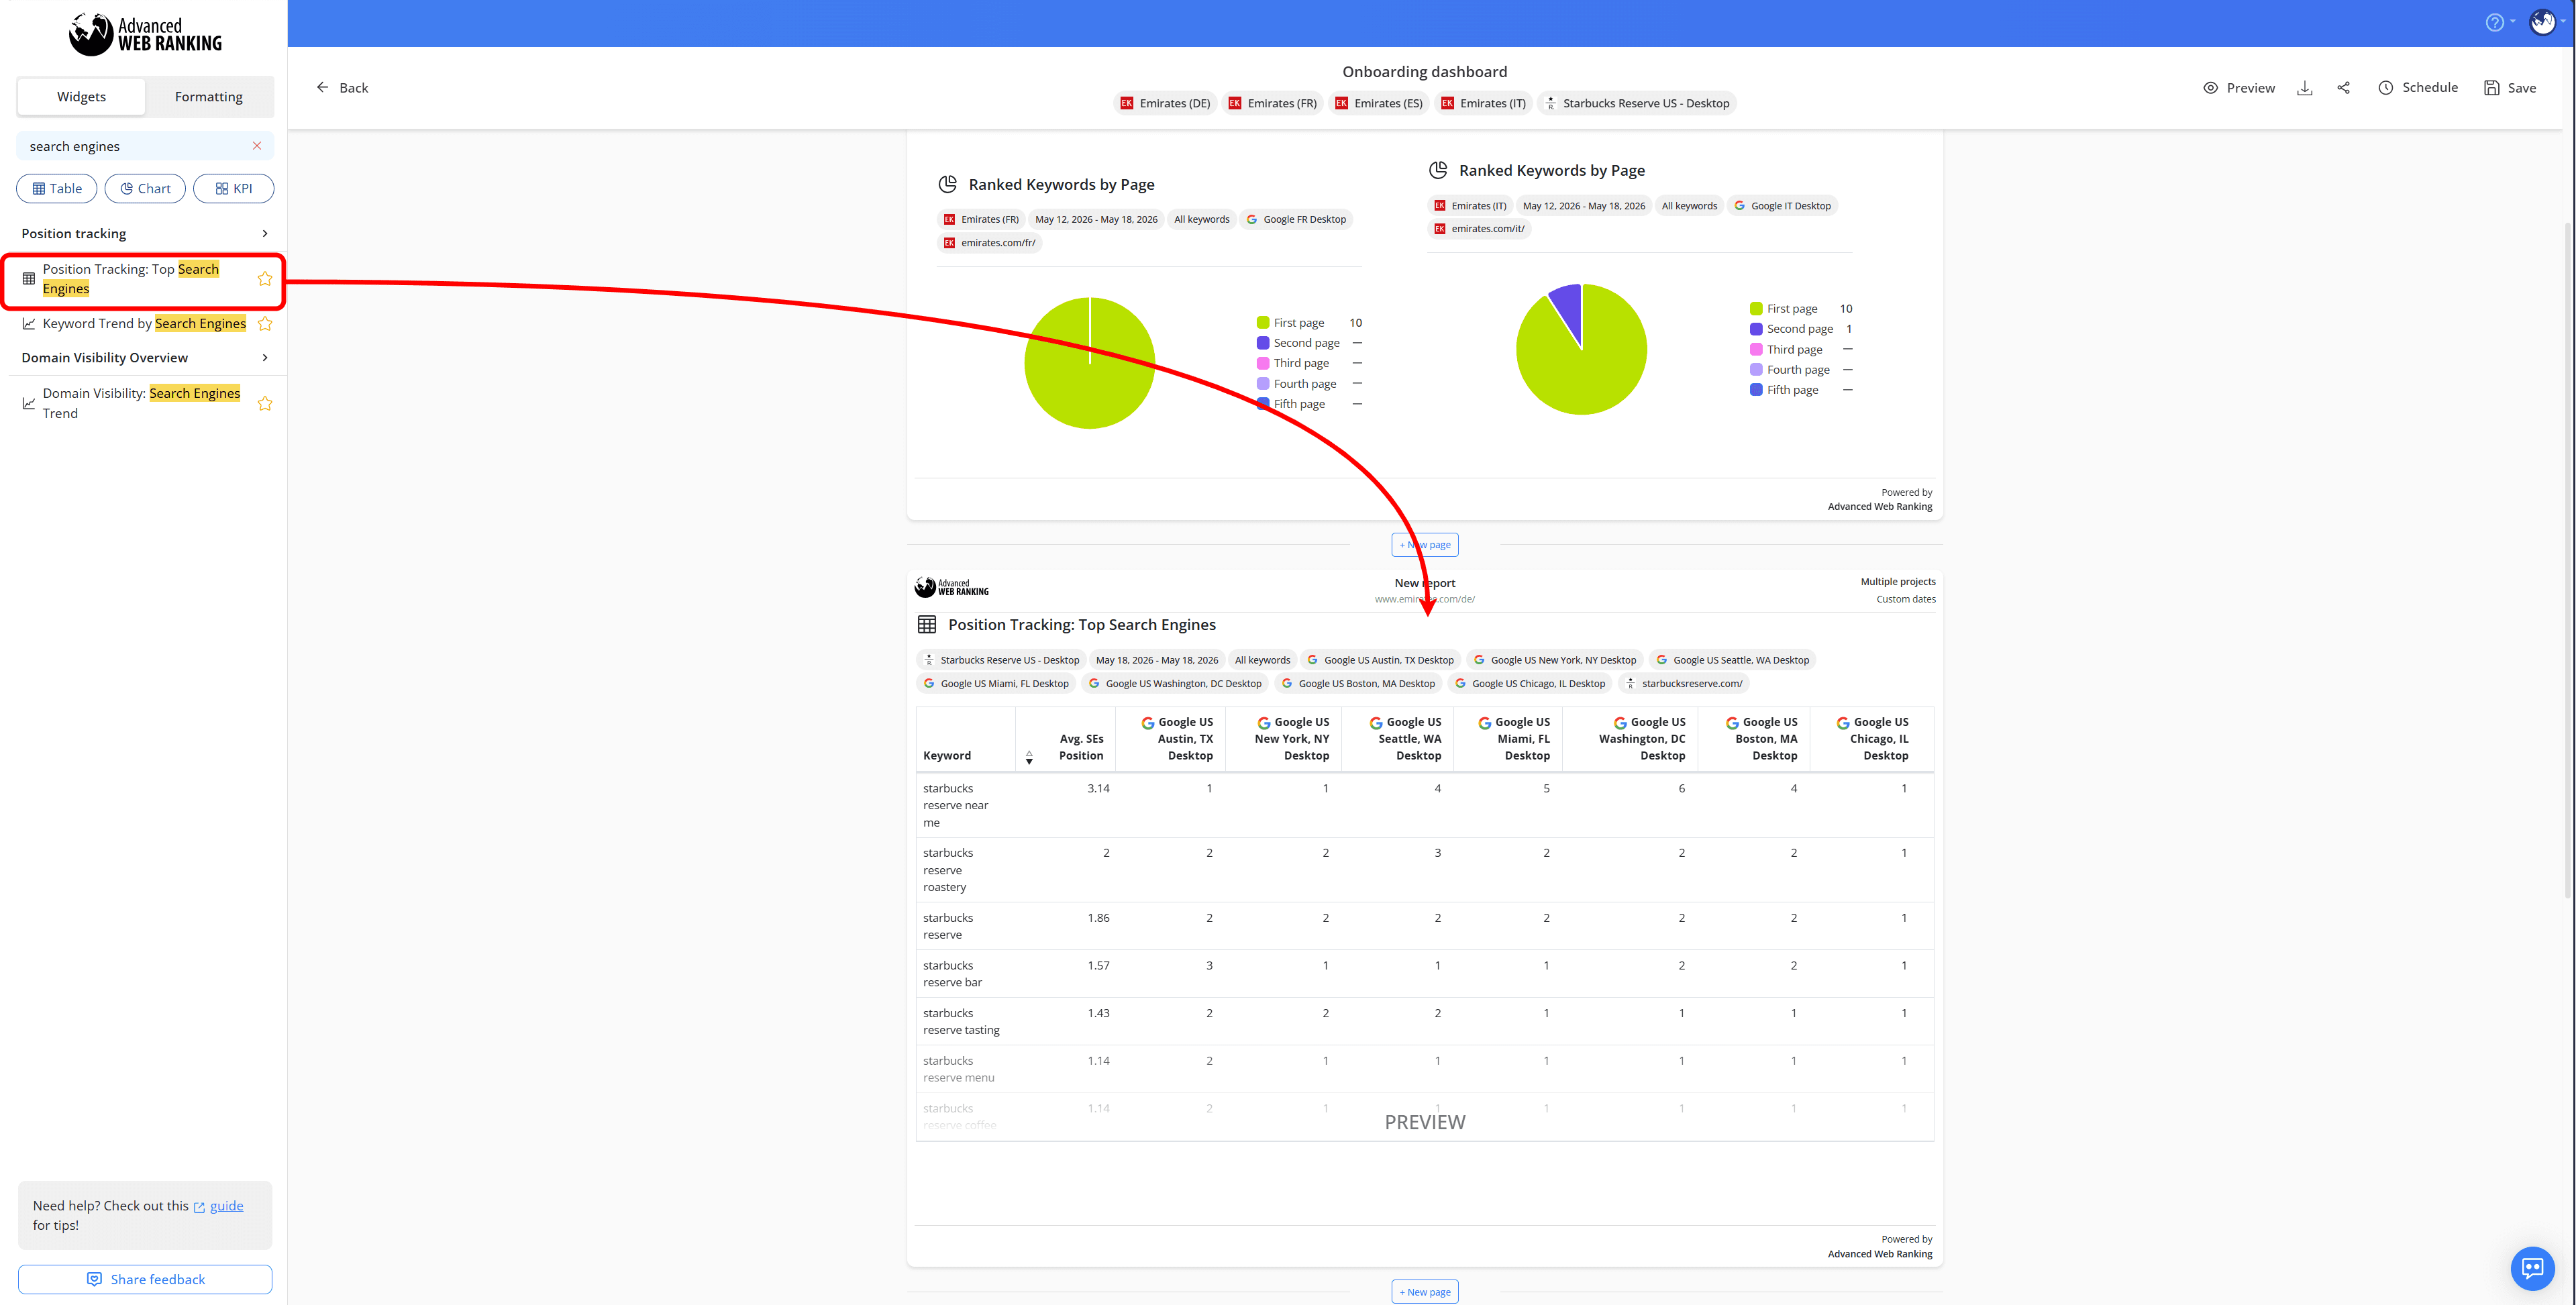Collapse the Position tracking section
Image resolution: width=2576 pixels, height=1305 pixels.
(x=265, y=234)
